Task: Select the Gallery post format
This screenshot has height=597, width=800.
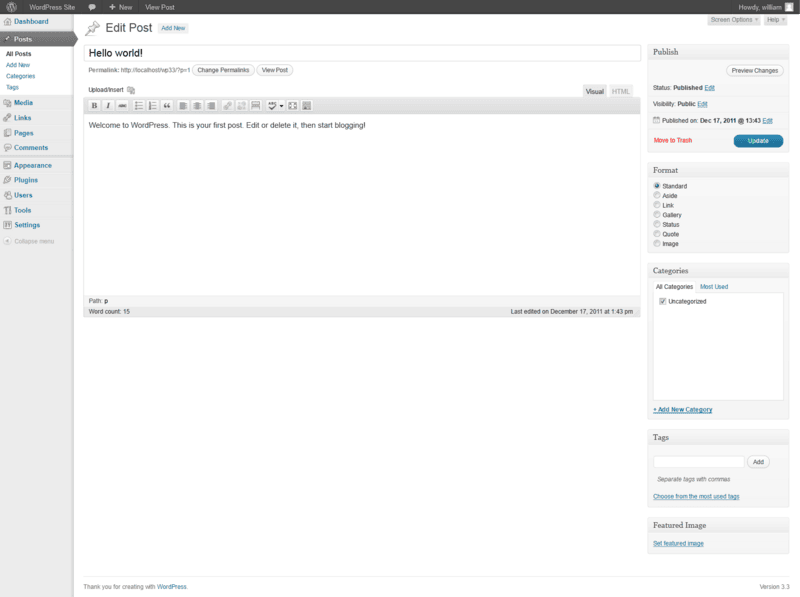Action: click(657, 214)
